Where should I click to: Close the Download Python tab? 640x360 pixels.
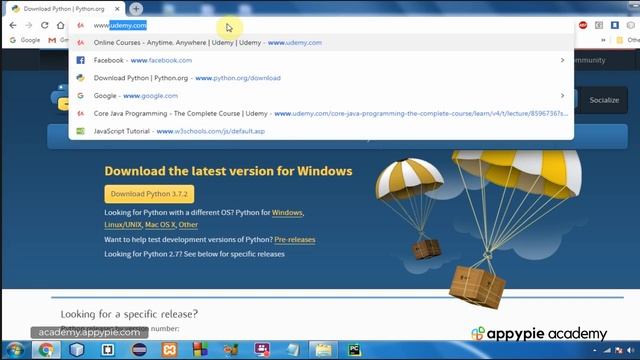[x=117, y=9]
